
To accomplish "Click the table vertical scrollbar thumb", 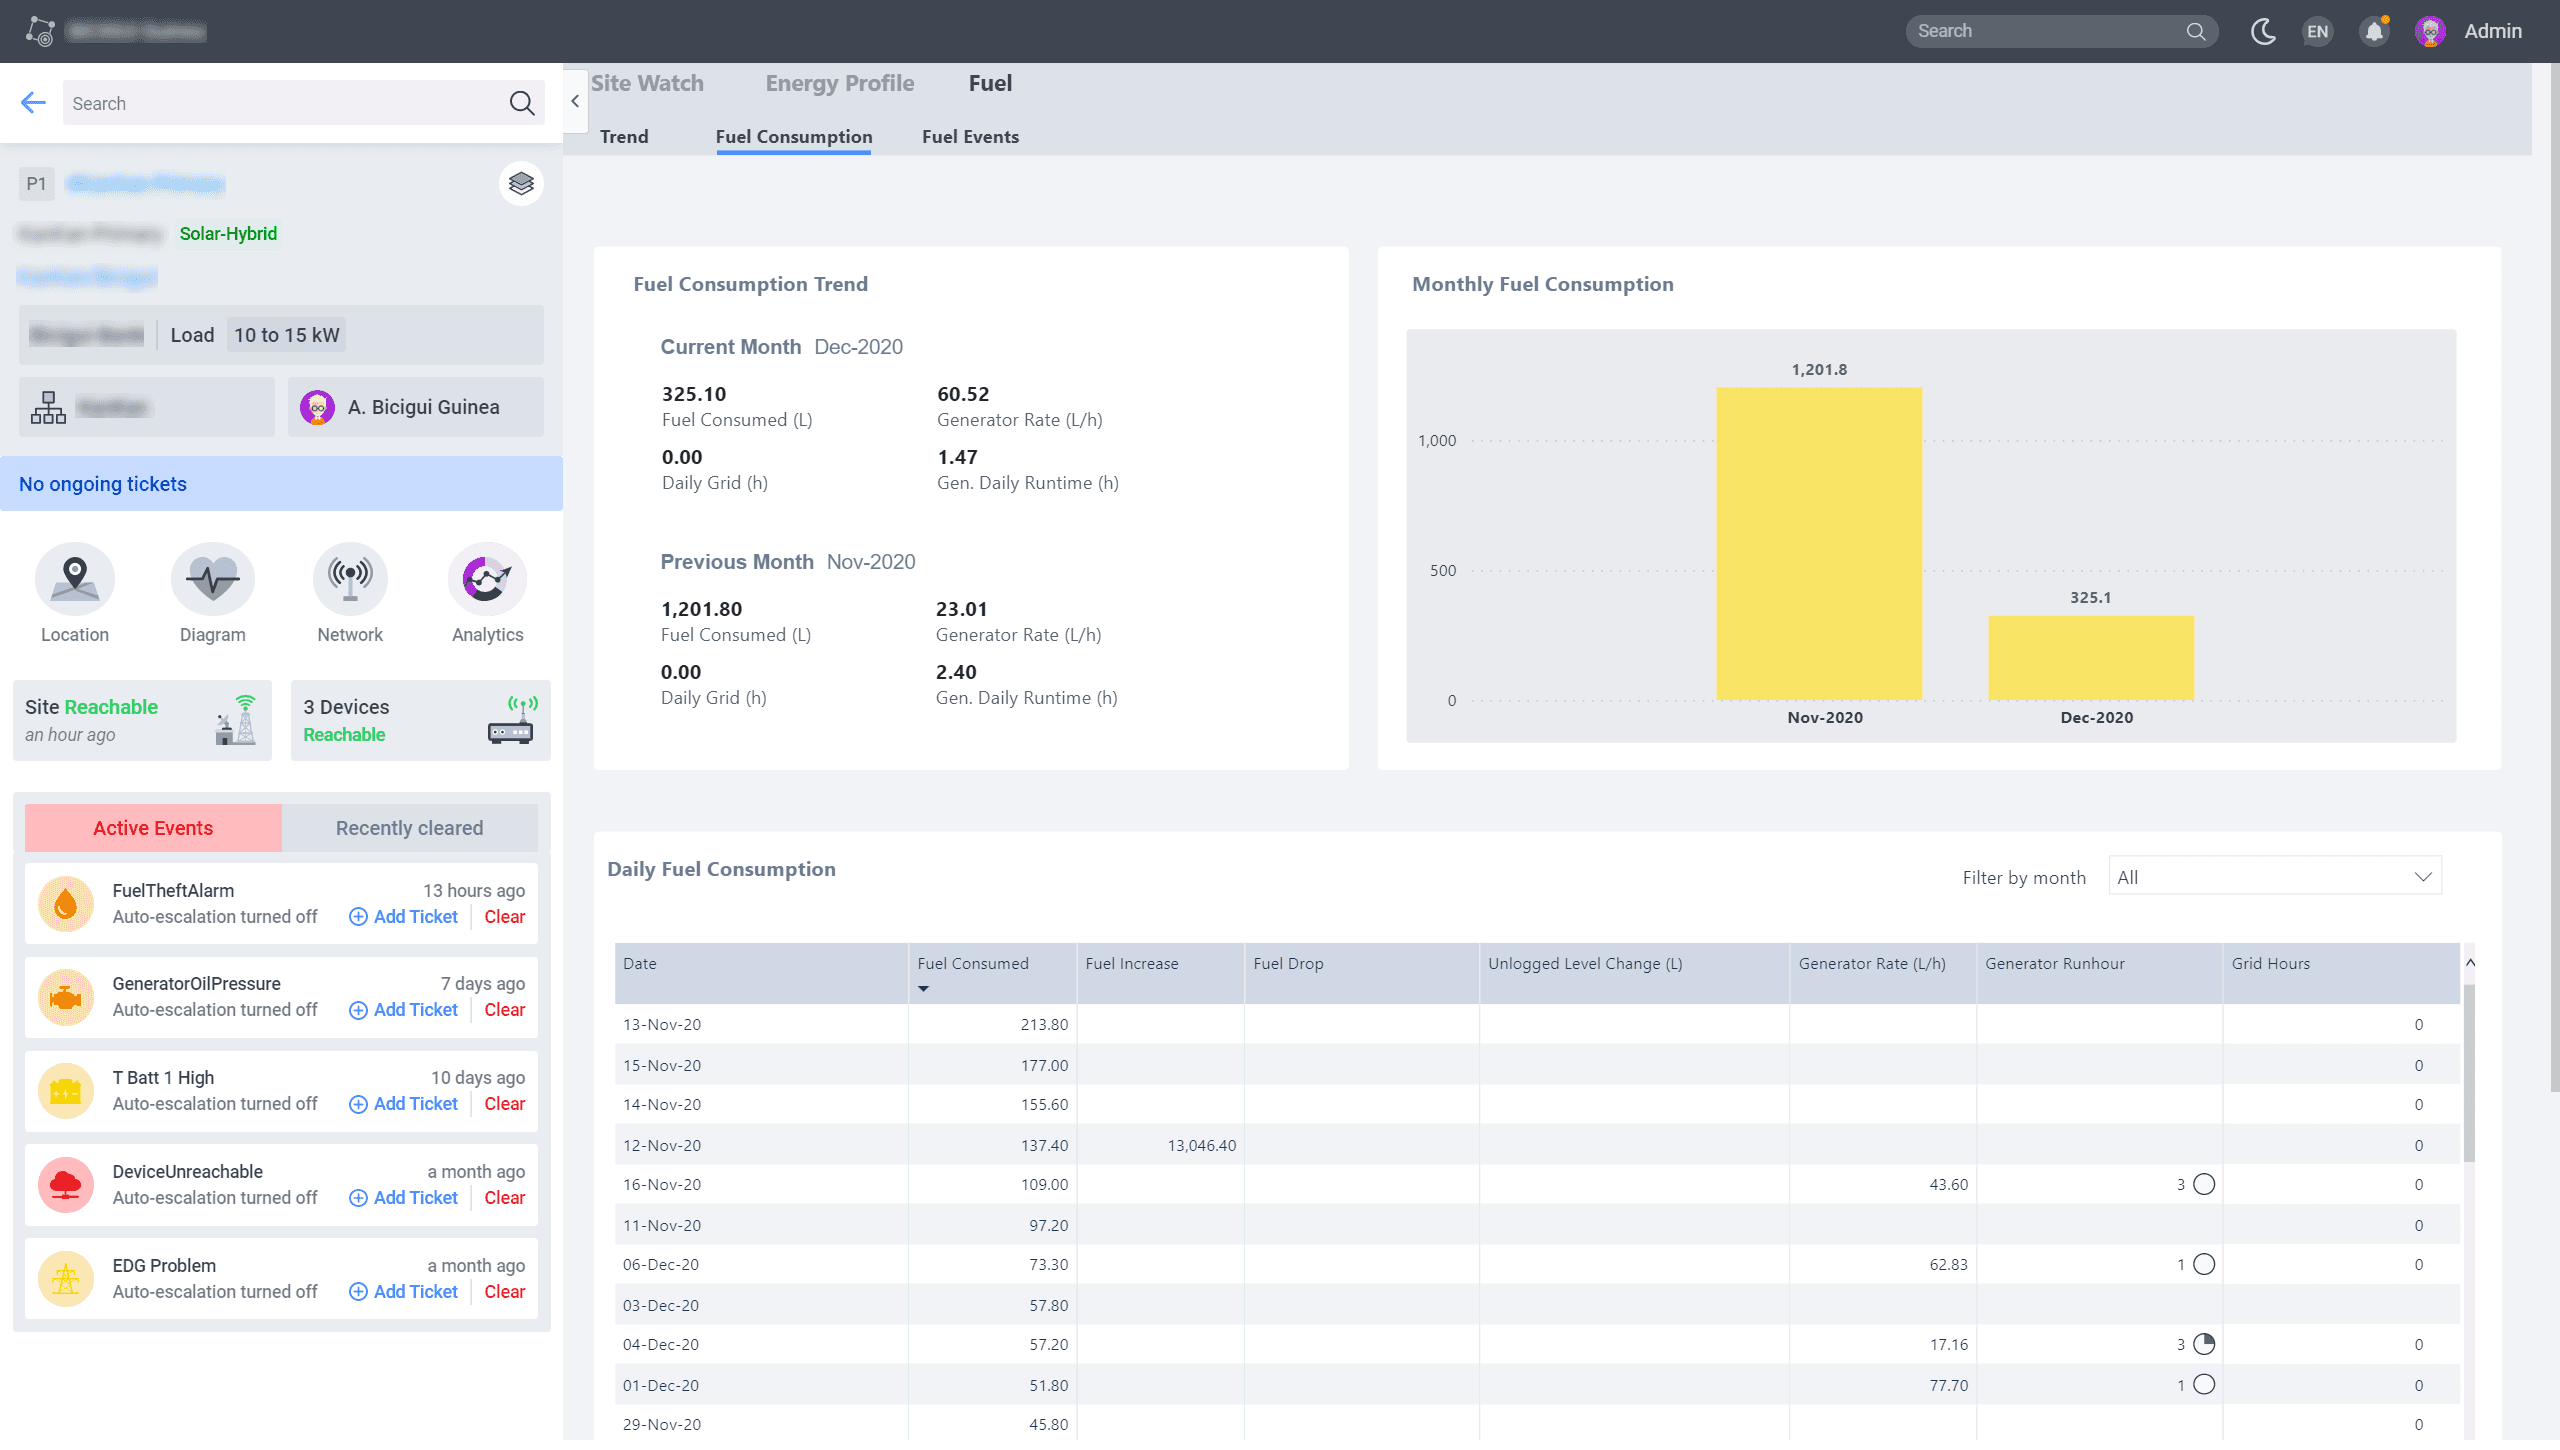I will 2470,1073.
